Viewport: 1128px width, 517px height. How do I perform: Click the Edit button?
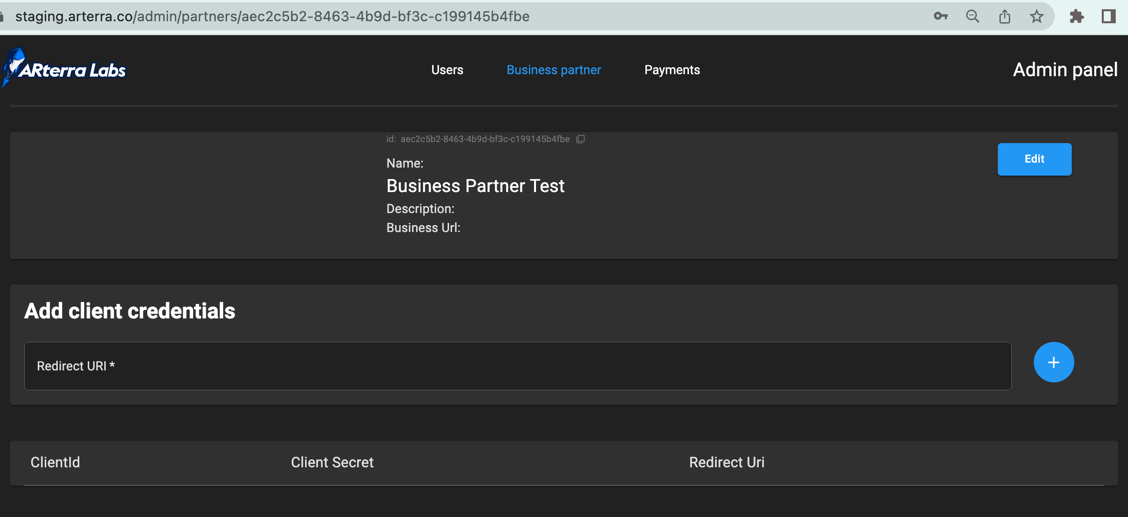[1034, 159]
